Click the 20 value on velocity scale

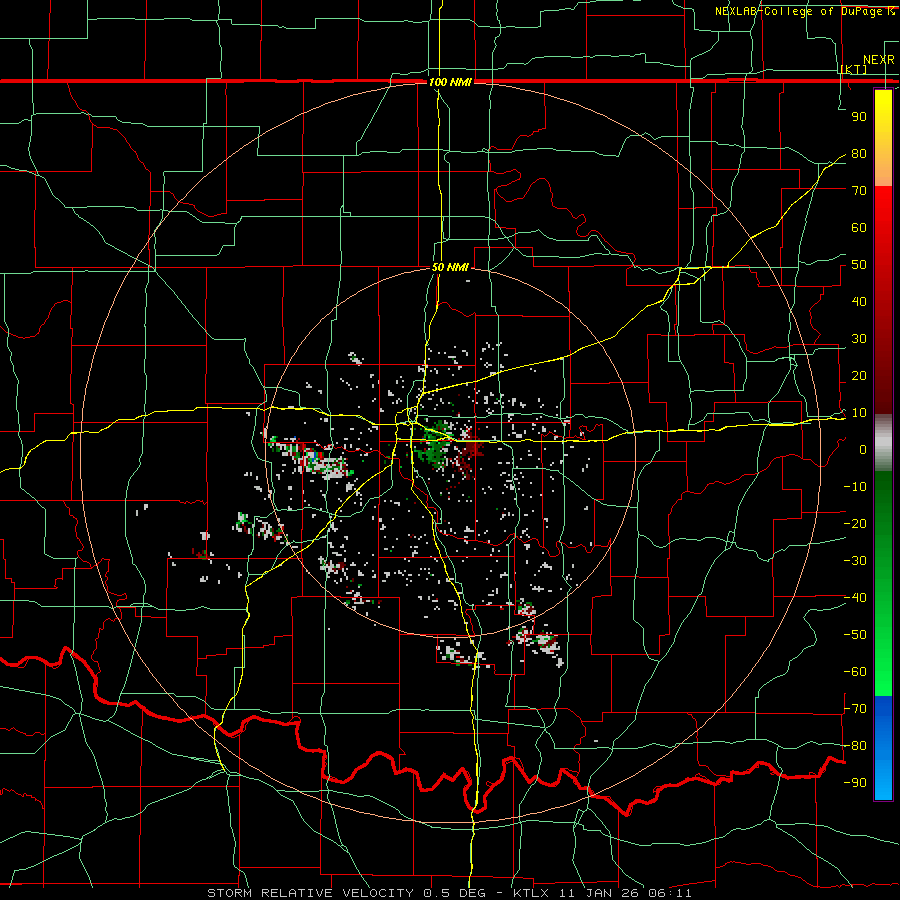(x=859, y=376)
